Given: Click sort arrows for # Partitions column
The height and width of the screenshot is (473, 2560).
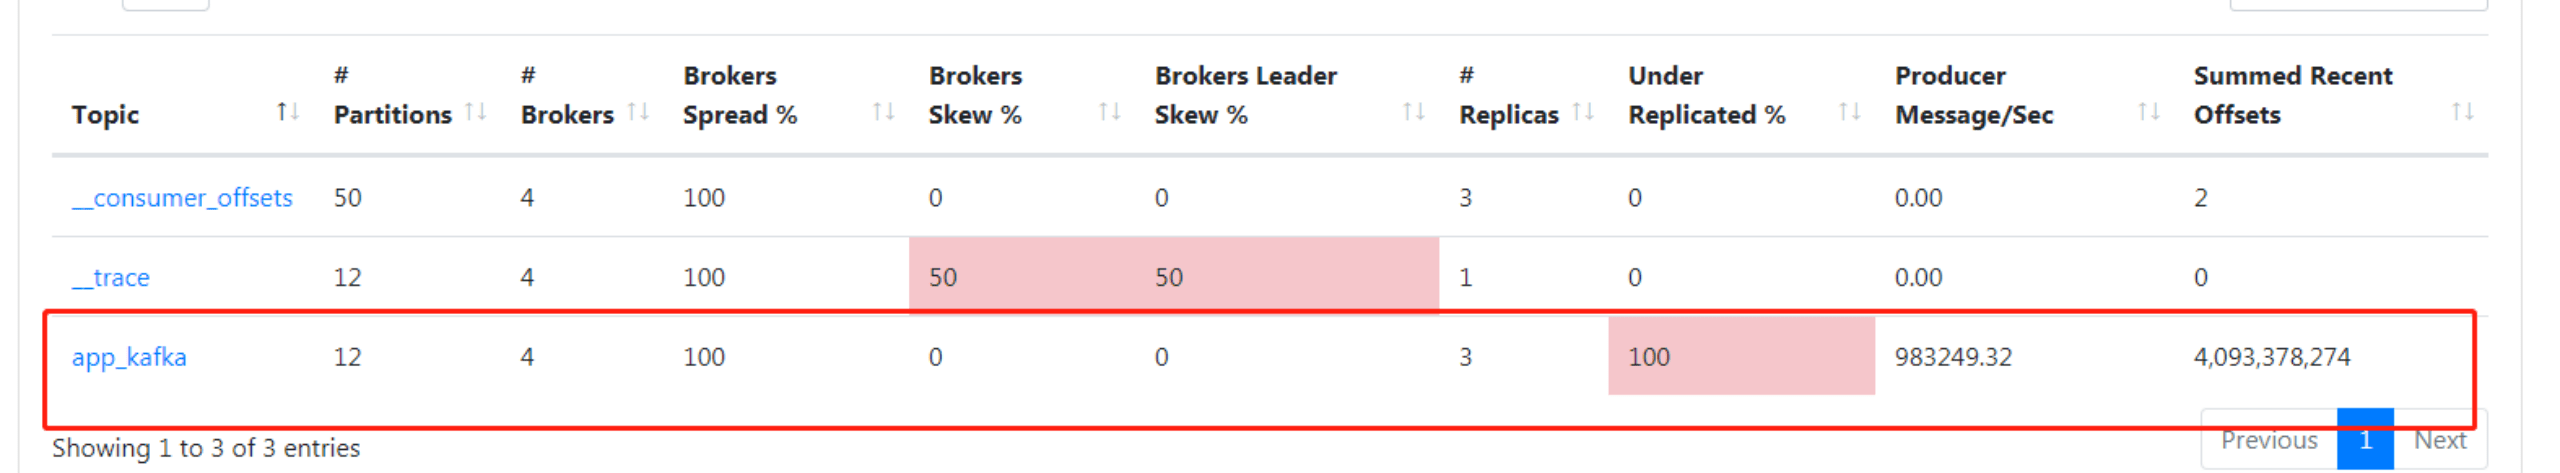Looking at the screenshot, I should pyautogui.click(x=476, y=112).
